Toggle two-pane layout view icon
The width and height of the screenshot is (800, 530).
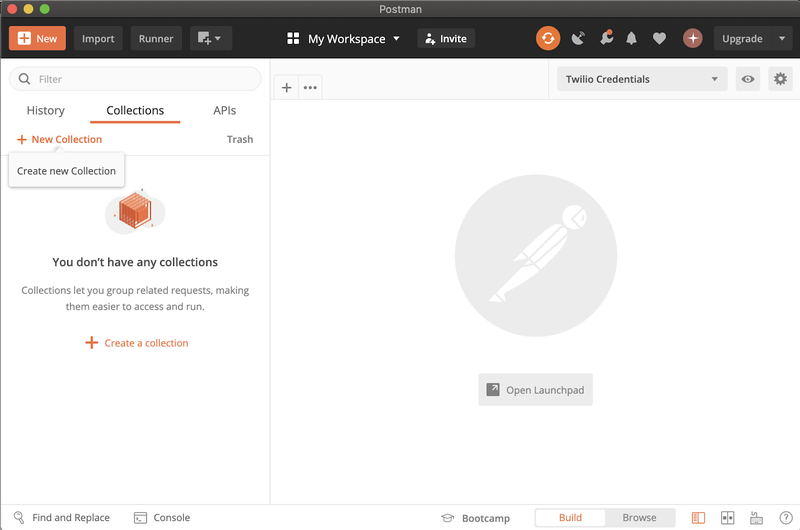point(728,518)
